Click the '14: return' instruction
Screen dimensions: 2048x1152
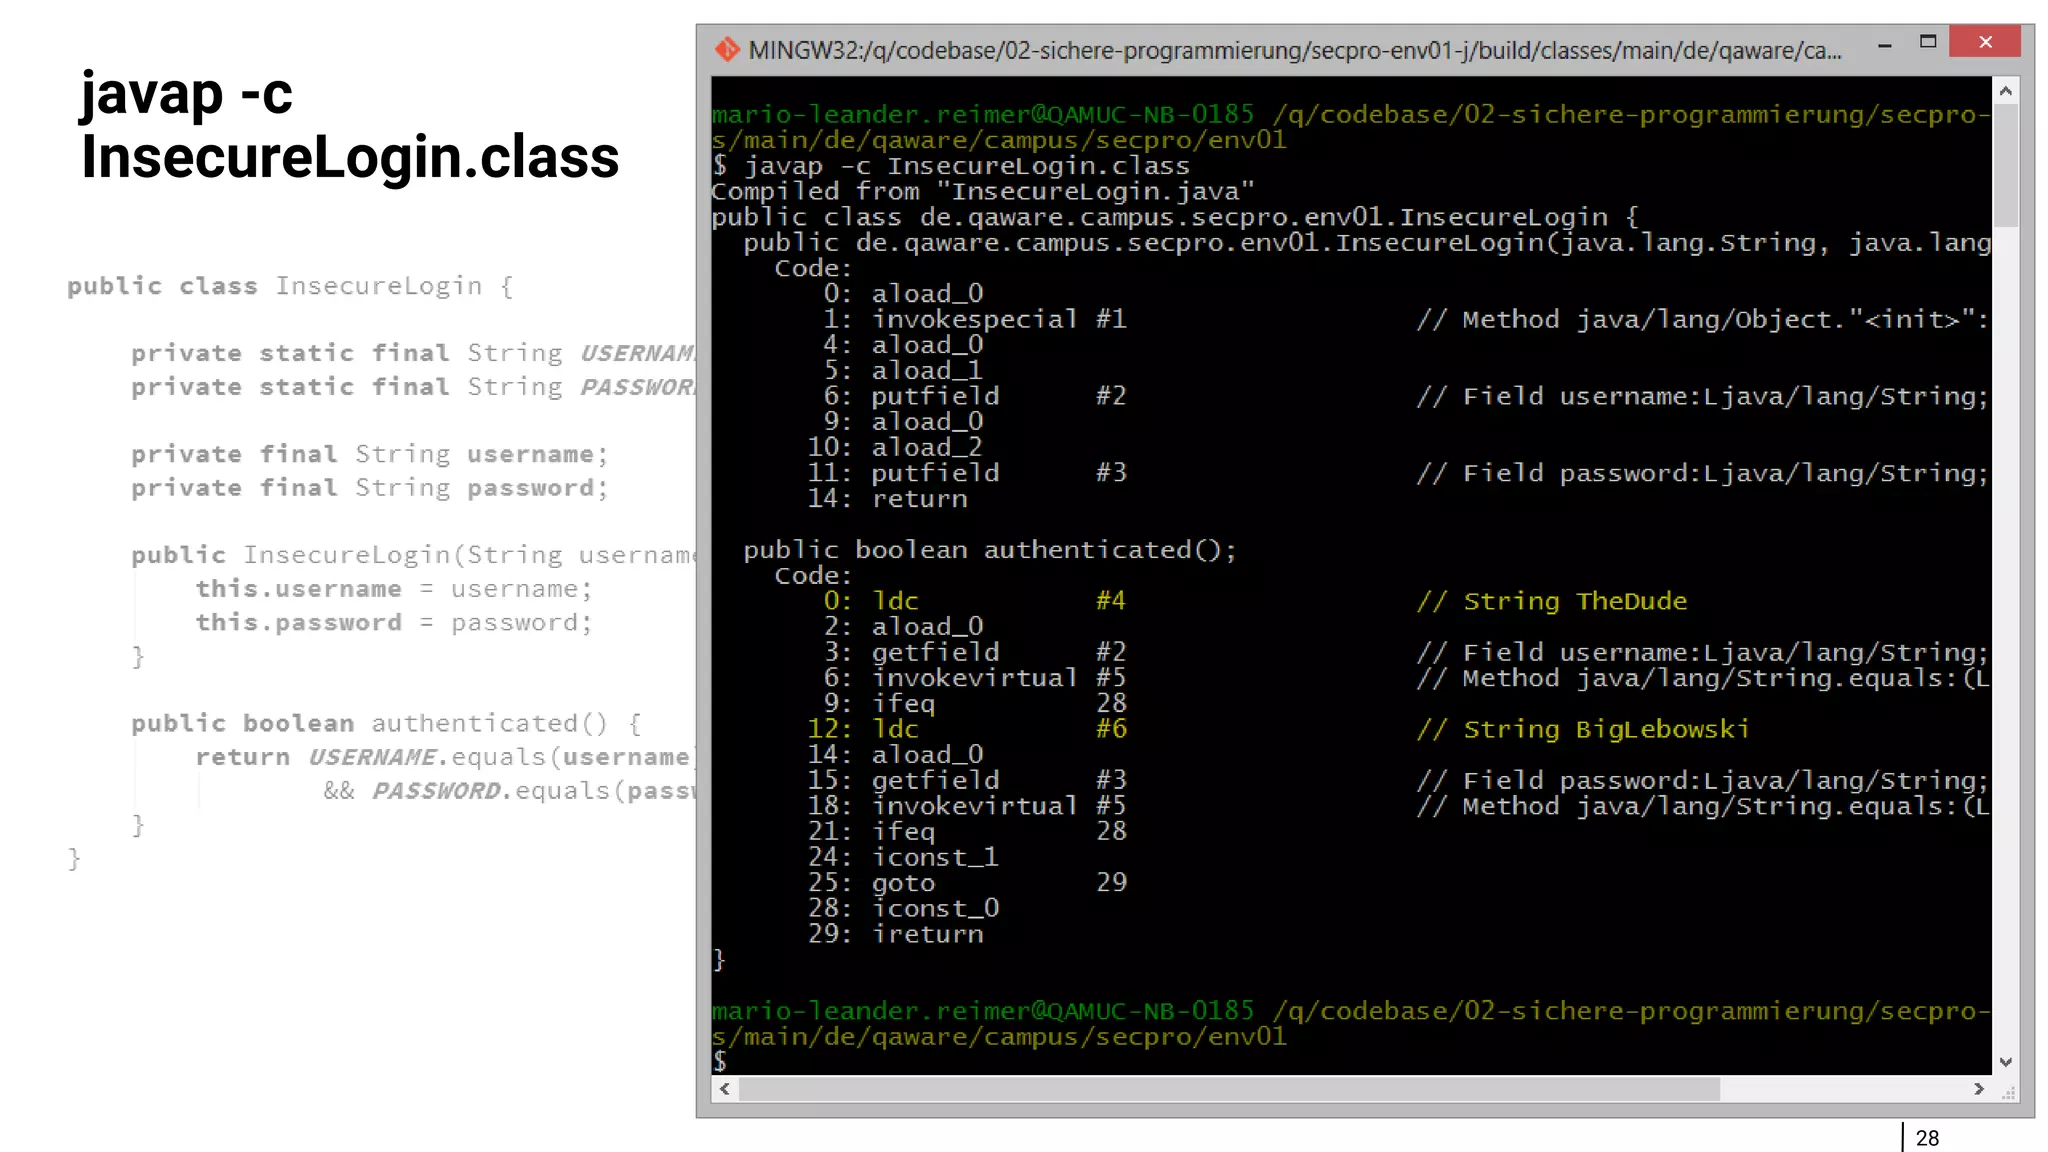coord(888,499)
